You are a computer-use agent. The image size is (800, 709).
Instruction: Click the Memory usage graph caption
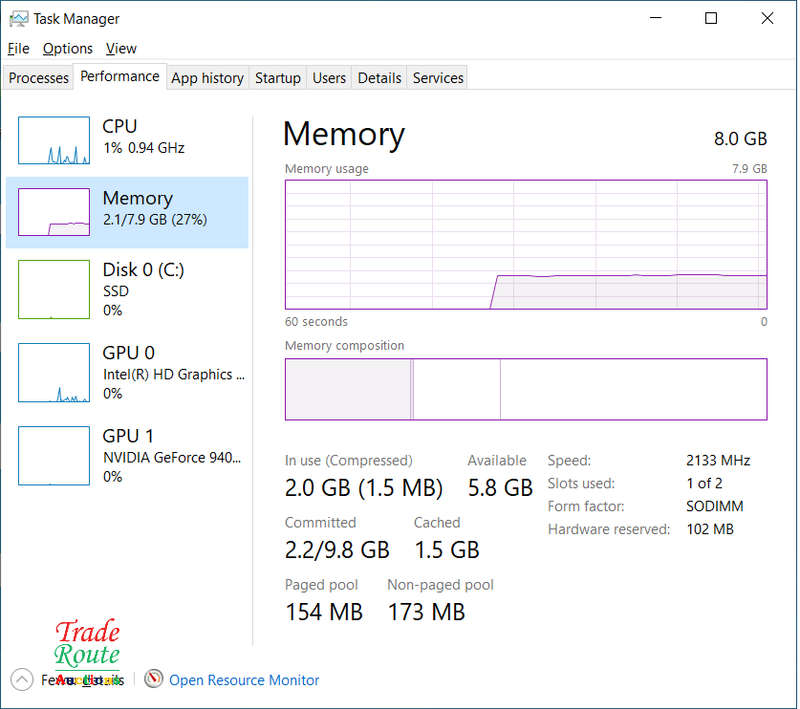327,169
